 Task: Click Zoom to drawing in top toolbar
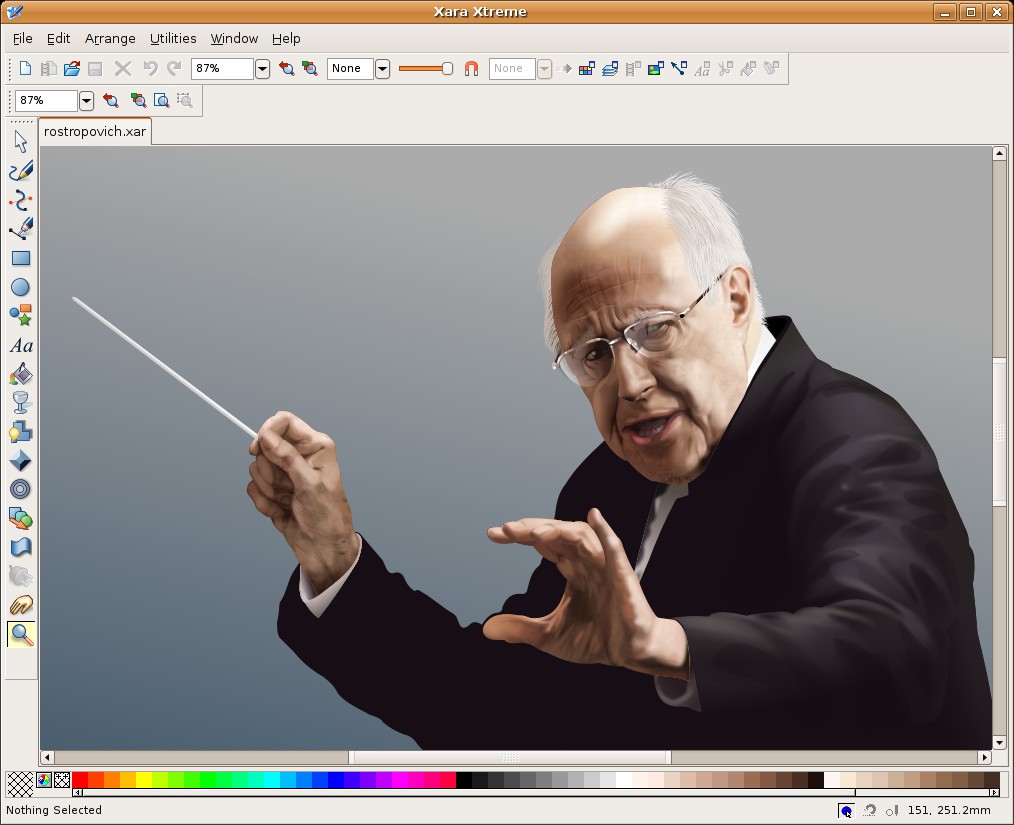(x=310, y=69)
